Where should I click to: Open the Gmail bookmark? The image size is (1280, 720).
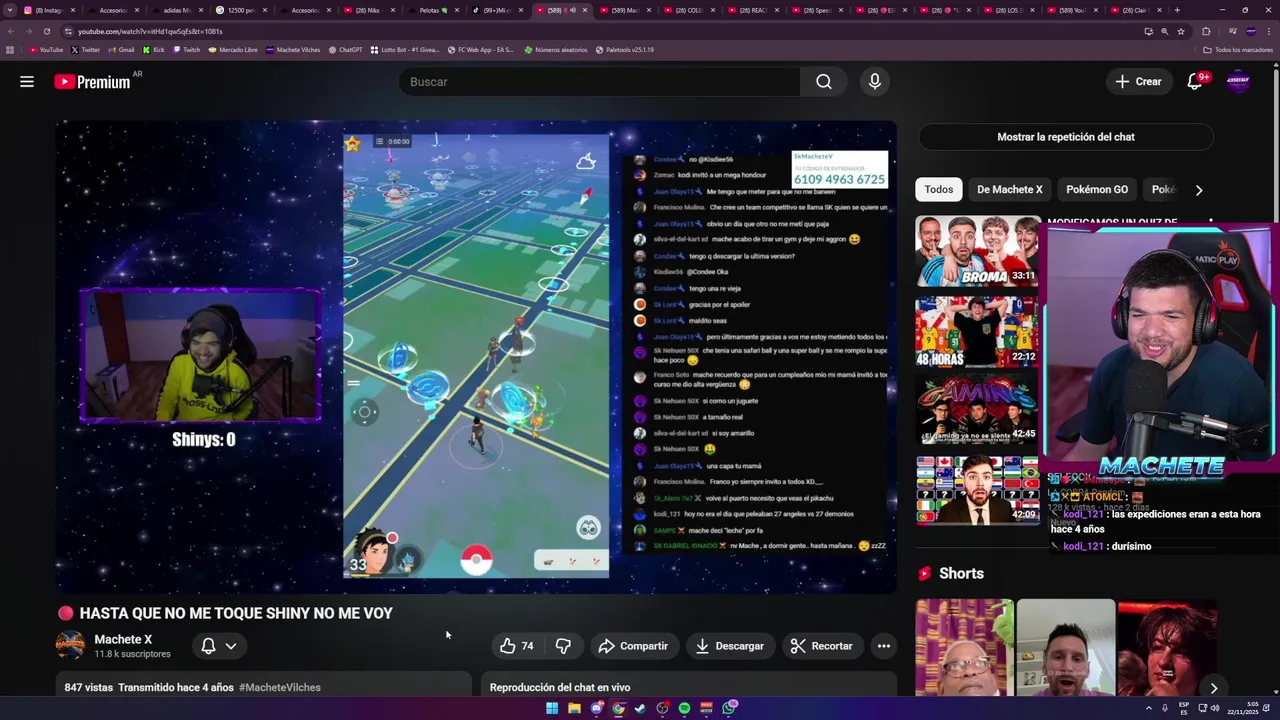tap(122, 50)
